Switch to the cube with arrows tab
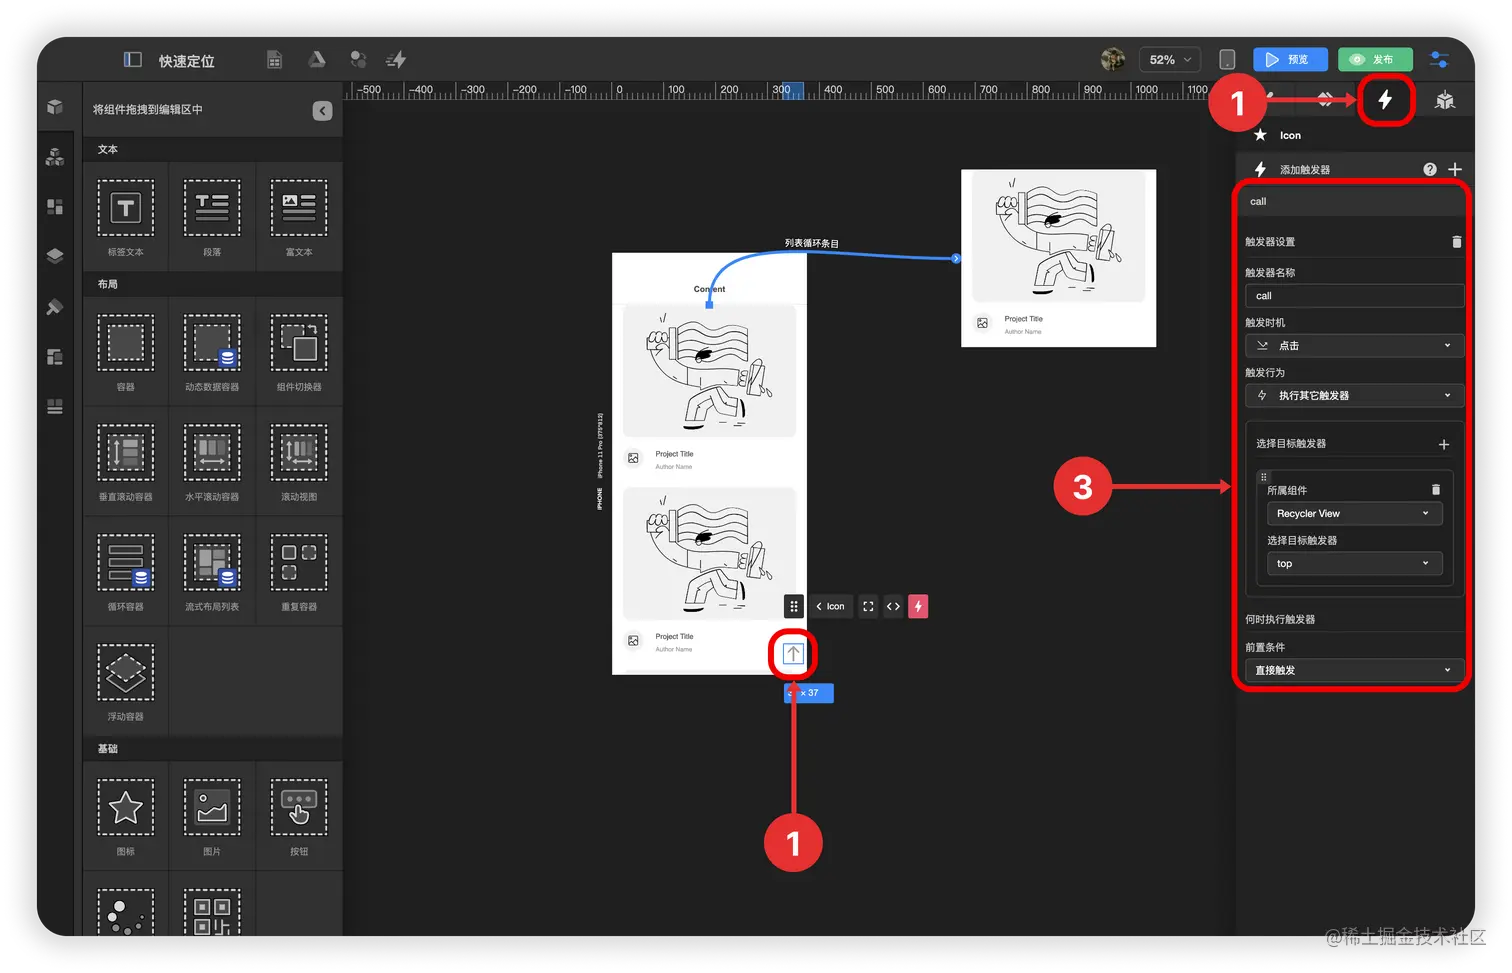This screenshot has width=1512, height=973. tap(1445, 100)
